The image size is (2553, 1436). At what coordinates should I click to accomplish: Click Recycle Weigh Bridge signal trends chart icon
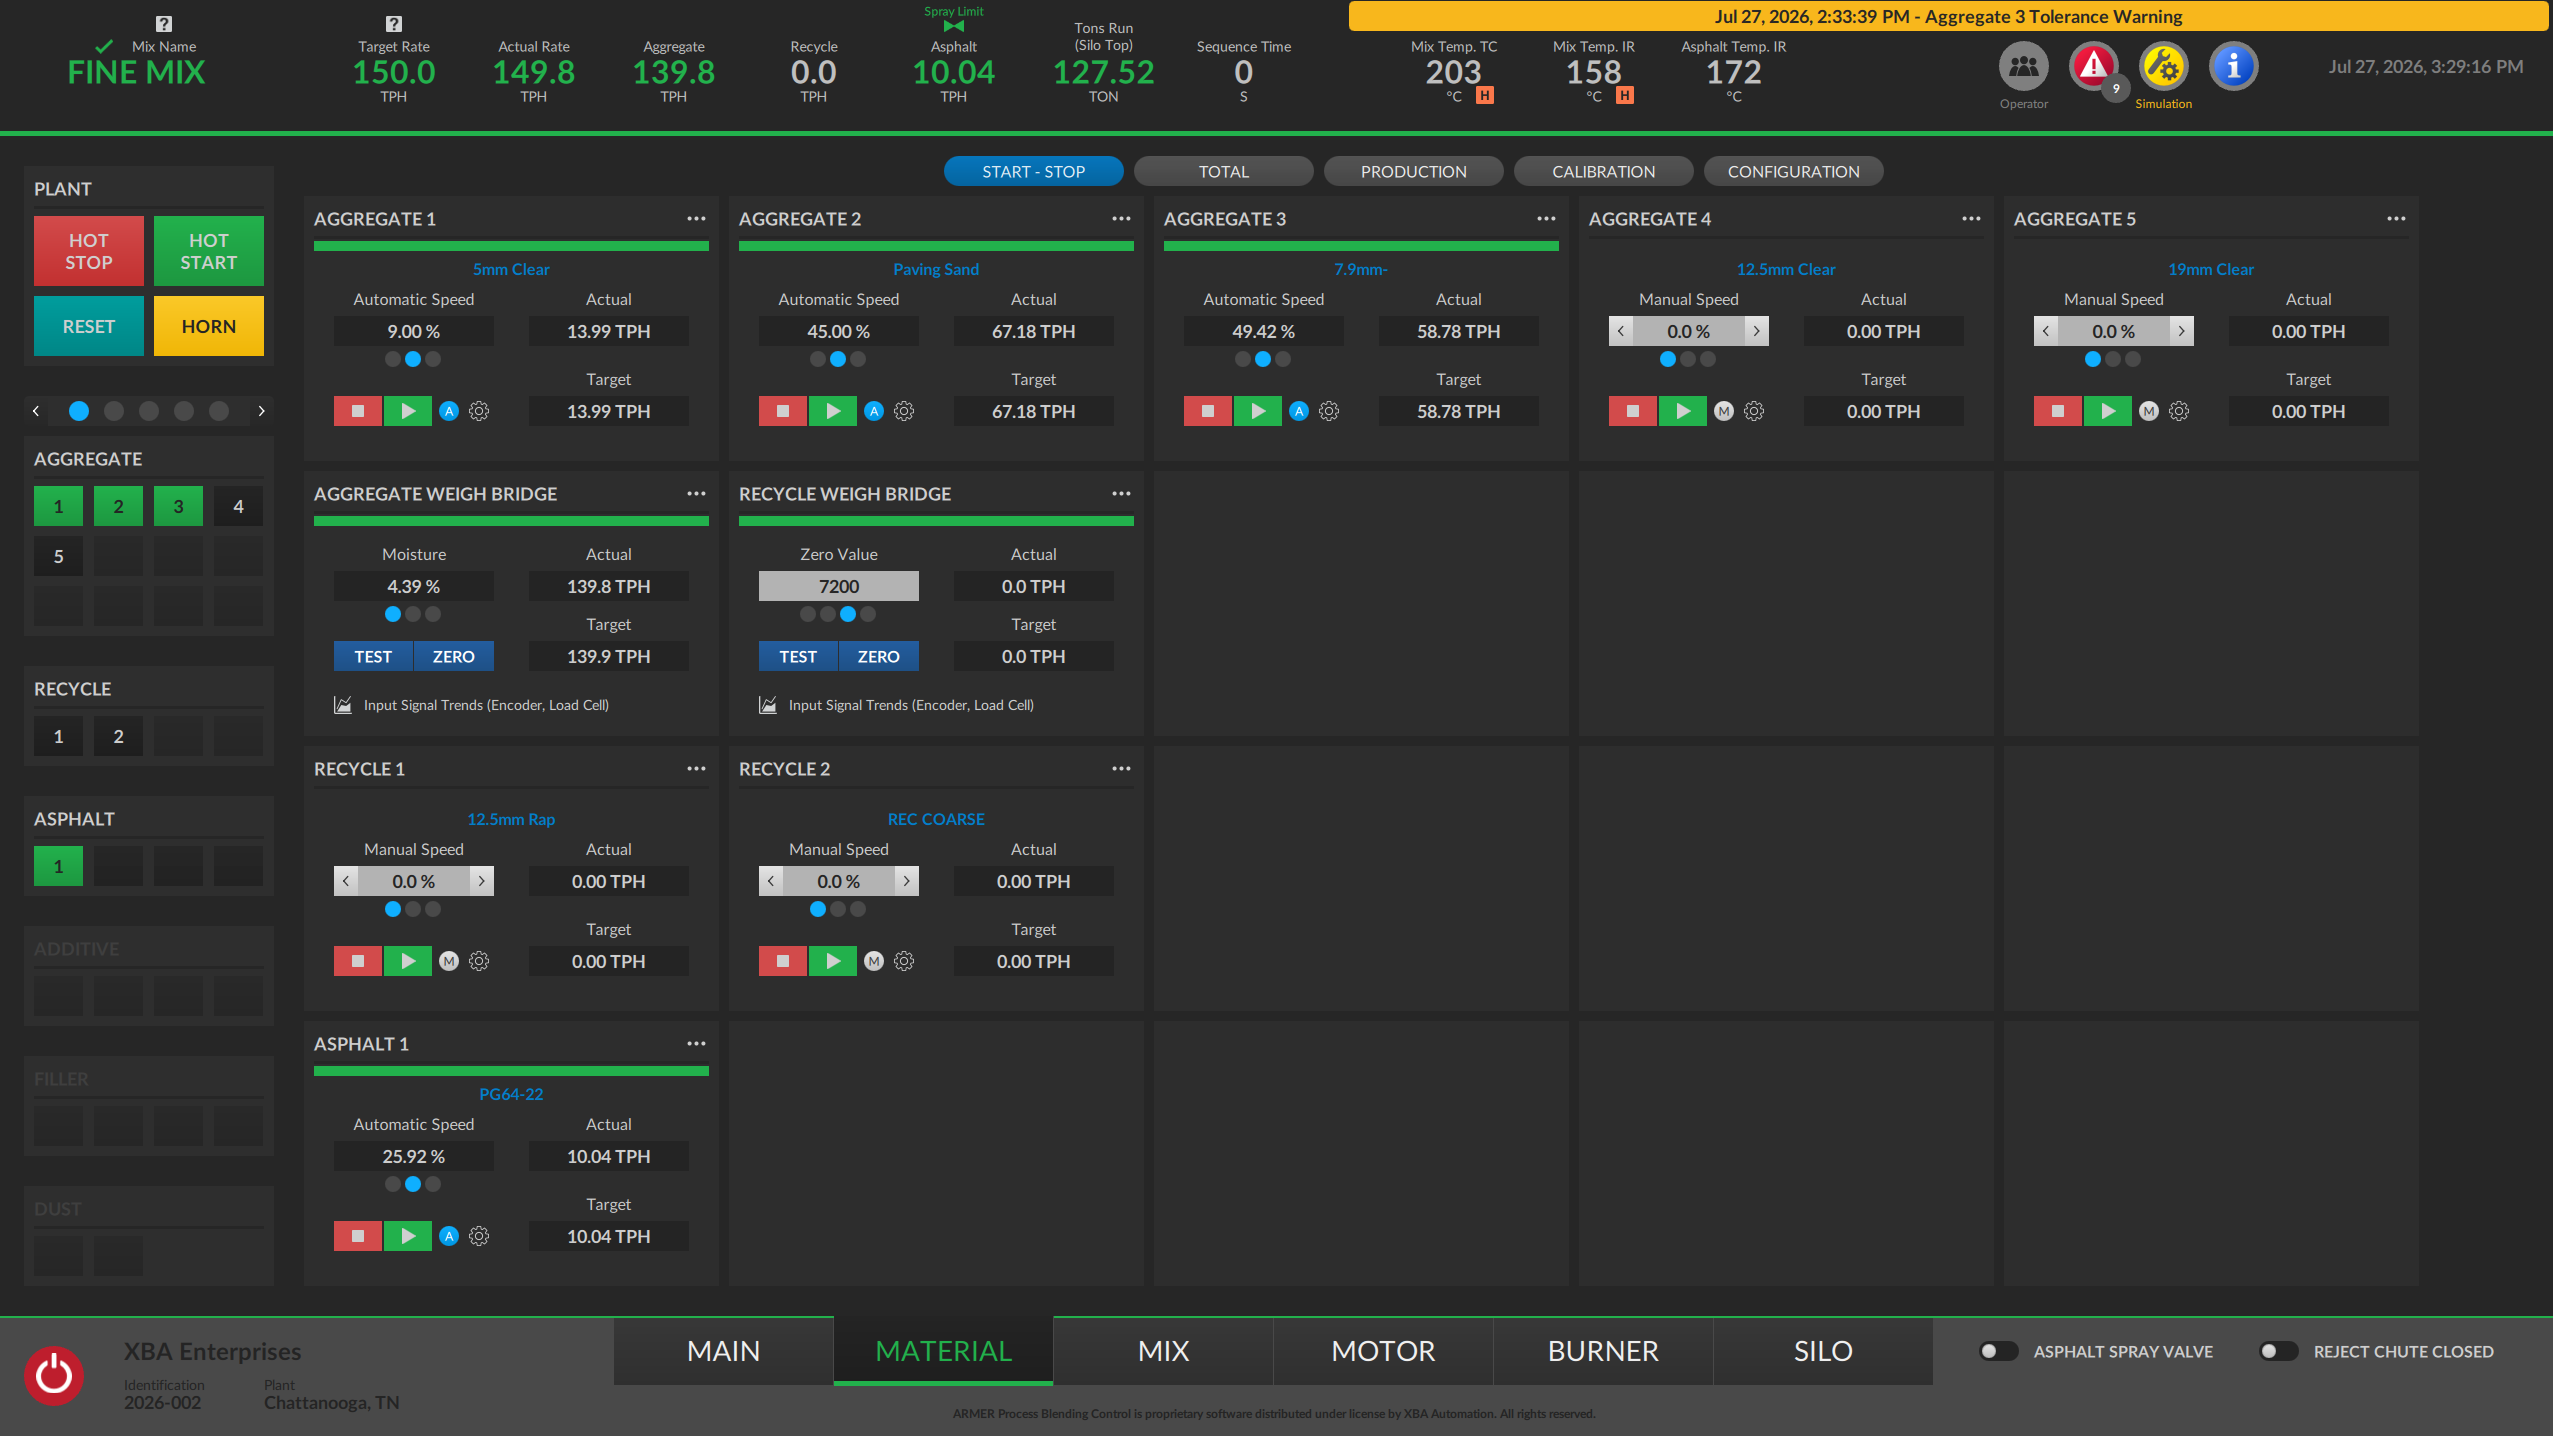coord(768,705)
